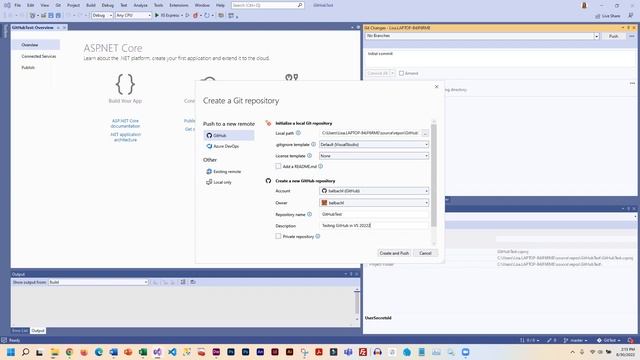Open the Account dropdown
The height and width of the screenshot is (360, 640).
tap(374, 191)
